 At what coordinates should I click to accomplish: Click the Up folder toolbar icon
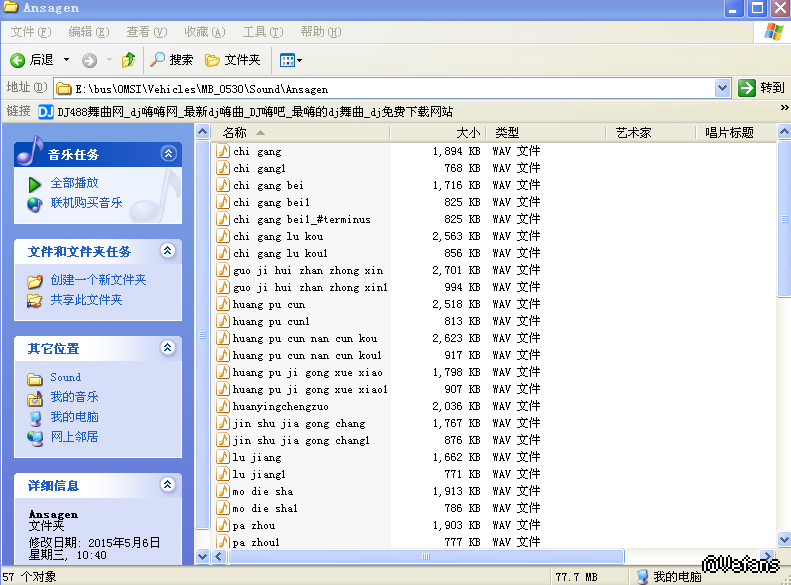click(128, 60)
